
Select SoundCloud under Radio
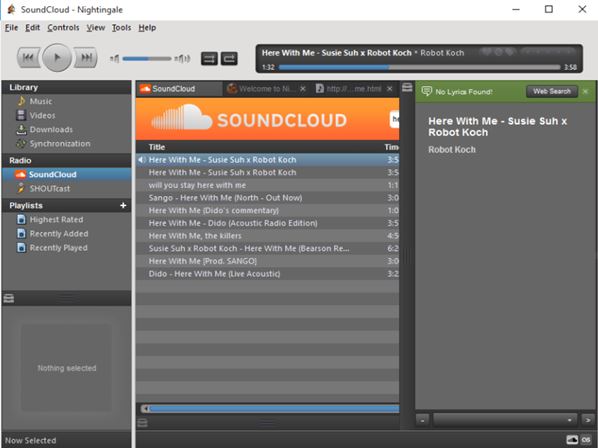[x=66, y=174]
